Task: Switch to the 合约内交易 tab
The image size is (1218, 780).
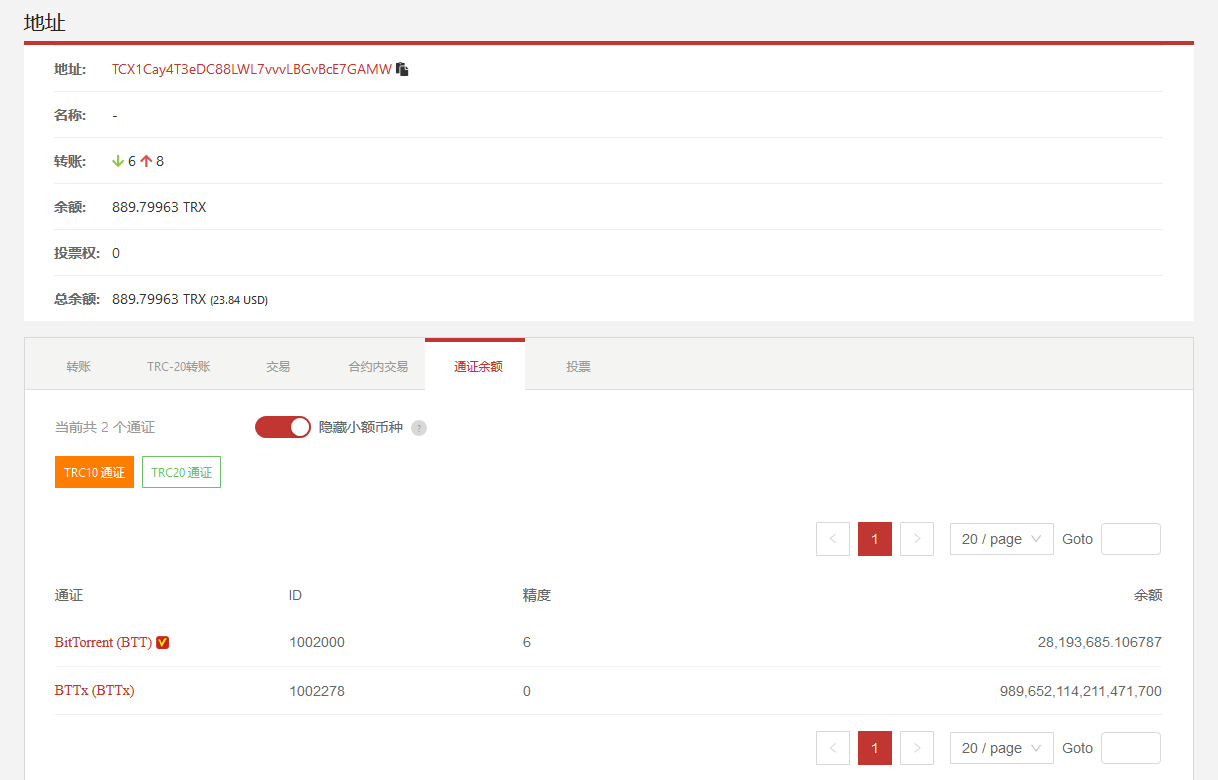Action: point(378,367)
